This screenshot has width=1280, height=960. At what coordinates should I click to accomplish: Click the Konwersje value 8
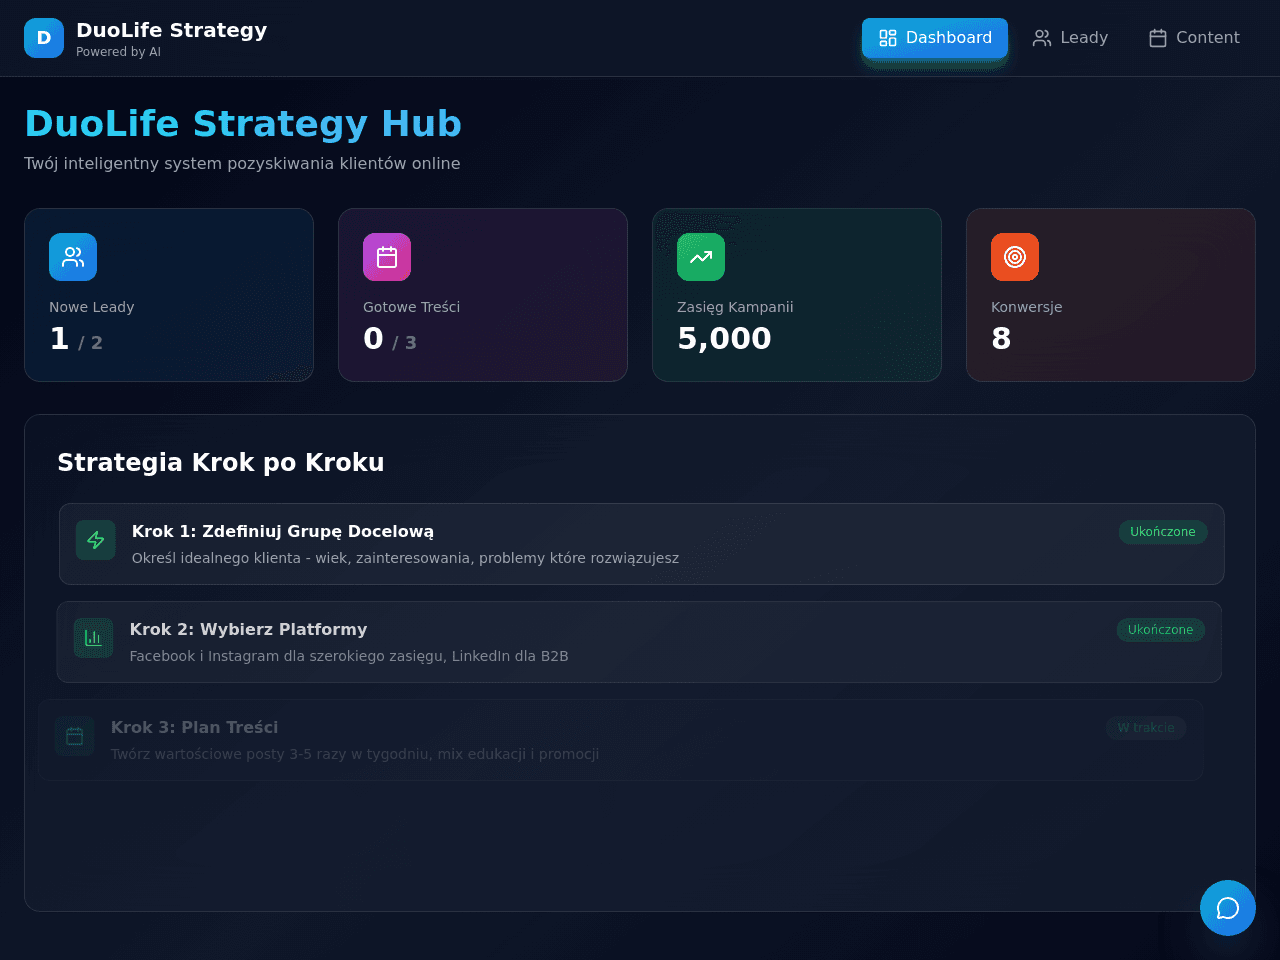(1001, 339)
